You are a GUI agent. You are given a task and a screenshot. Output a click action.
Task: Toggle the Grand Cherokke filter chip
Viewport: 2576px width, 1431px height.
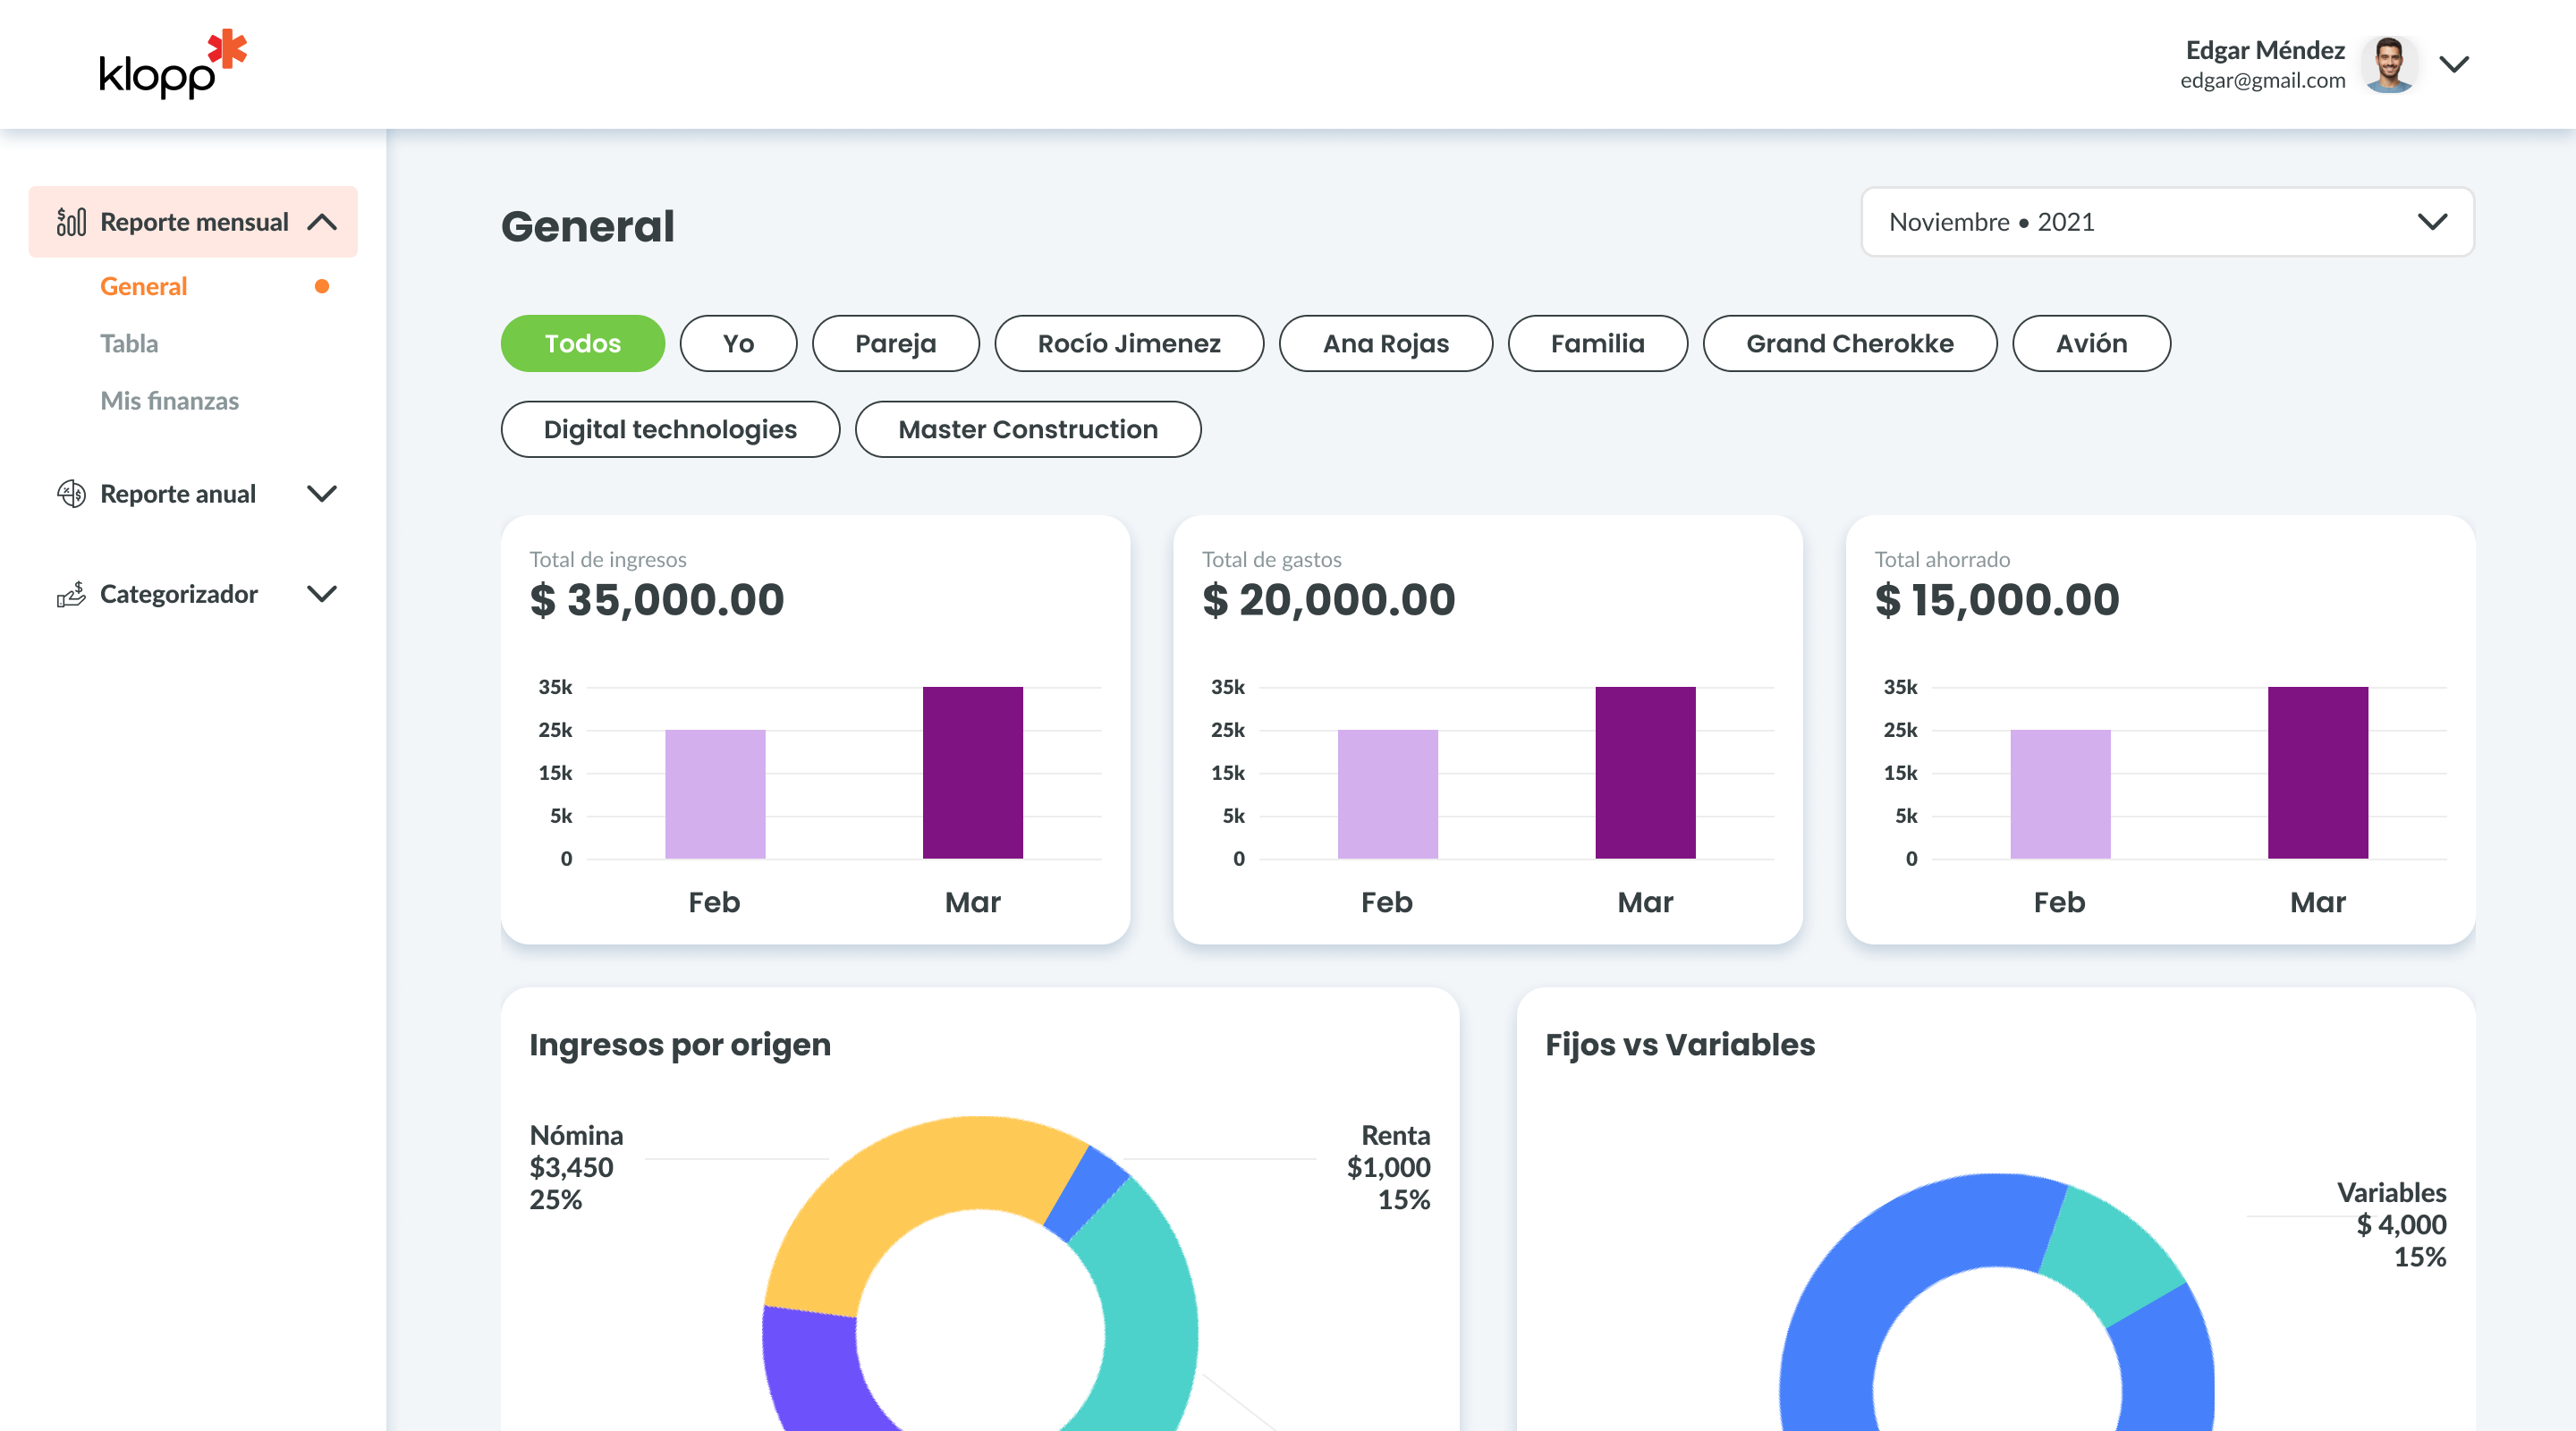click(x=1849, y=343)
